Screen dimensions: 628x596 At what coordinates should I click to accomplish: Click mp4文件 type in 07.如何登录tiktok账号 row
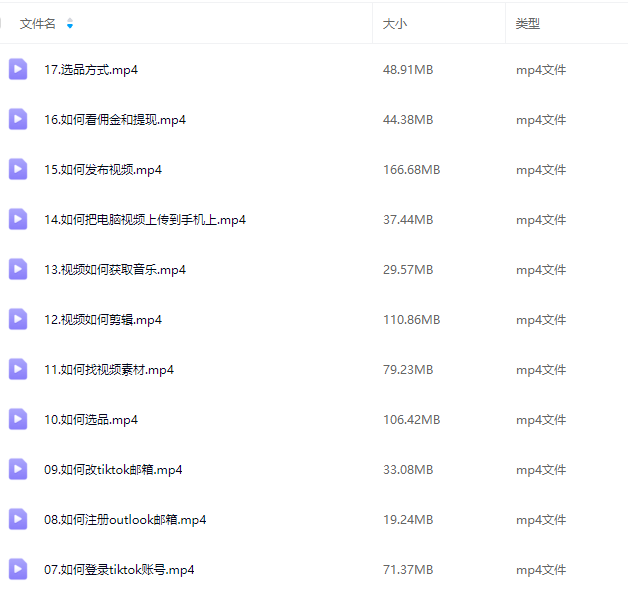pyautogui.click(x=541, y=570)
